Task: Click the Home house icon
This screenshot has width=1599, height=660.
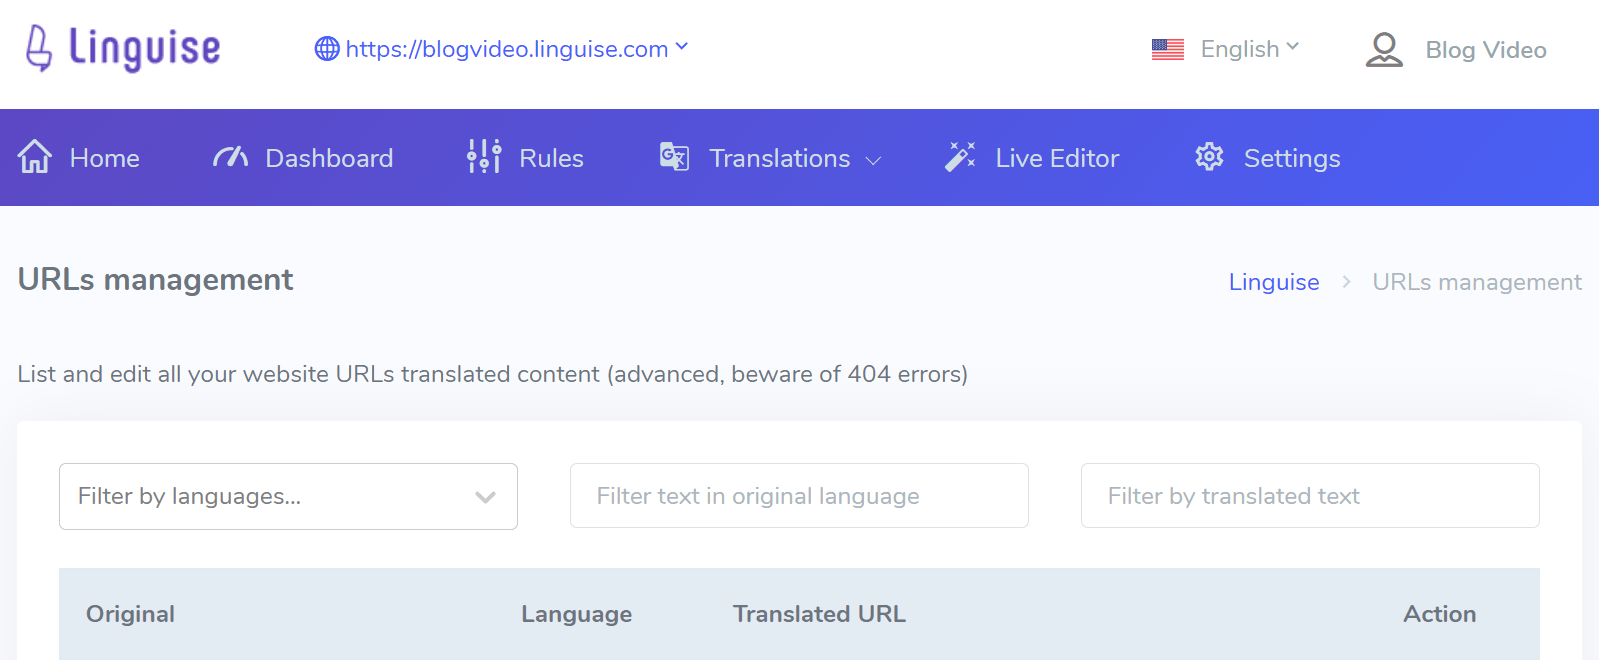Action: pyautogui.click(x=35, y=157)
